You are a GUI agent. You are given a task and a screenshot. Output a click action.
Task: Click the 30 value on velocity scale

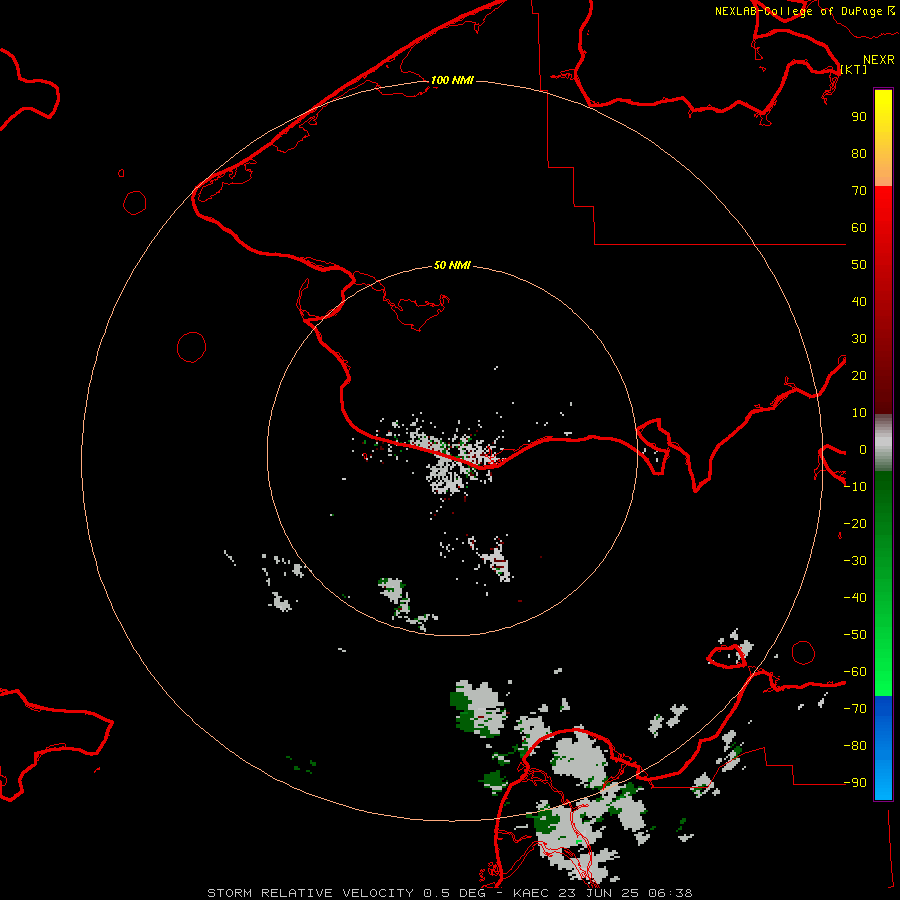(859, 339)
